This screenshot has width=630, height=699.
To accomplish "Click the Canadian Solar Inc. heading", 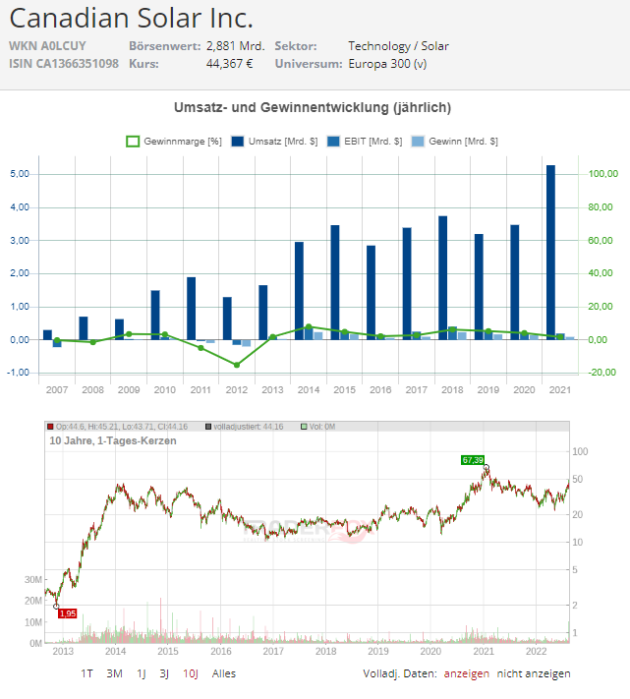I will point(132,19).
